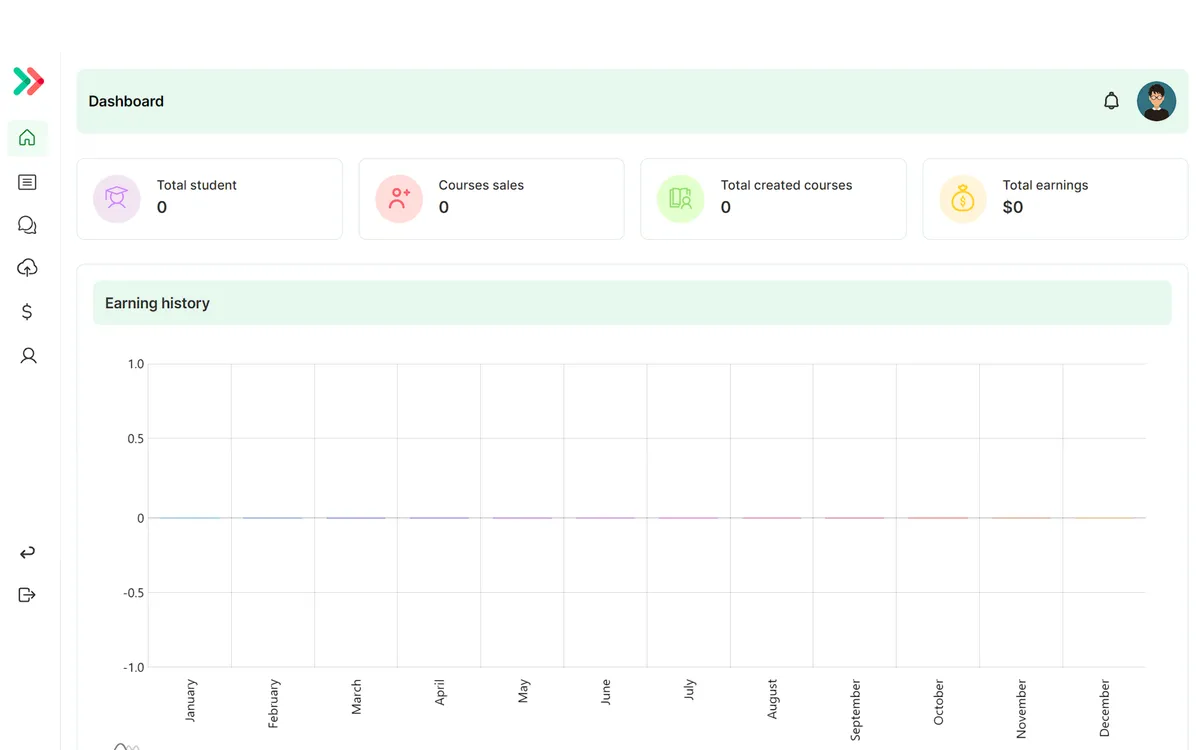Click the February axis label
Image resolution: width=1200 pixels, height=750 pixels.
(x=274, y=703)
